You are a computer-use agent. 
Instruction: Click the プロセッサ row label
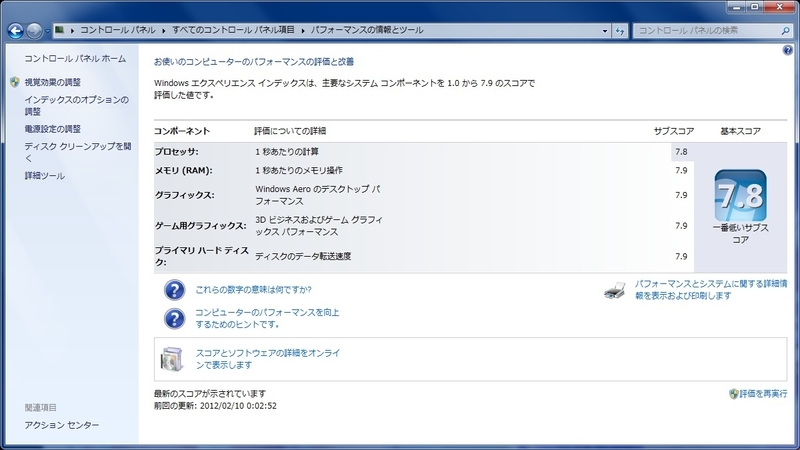click(177, 152)
